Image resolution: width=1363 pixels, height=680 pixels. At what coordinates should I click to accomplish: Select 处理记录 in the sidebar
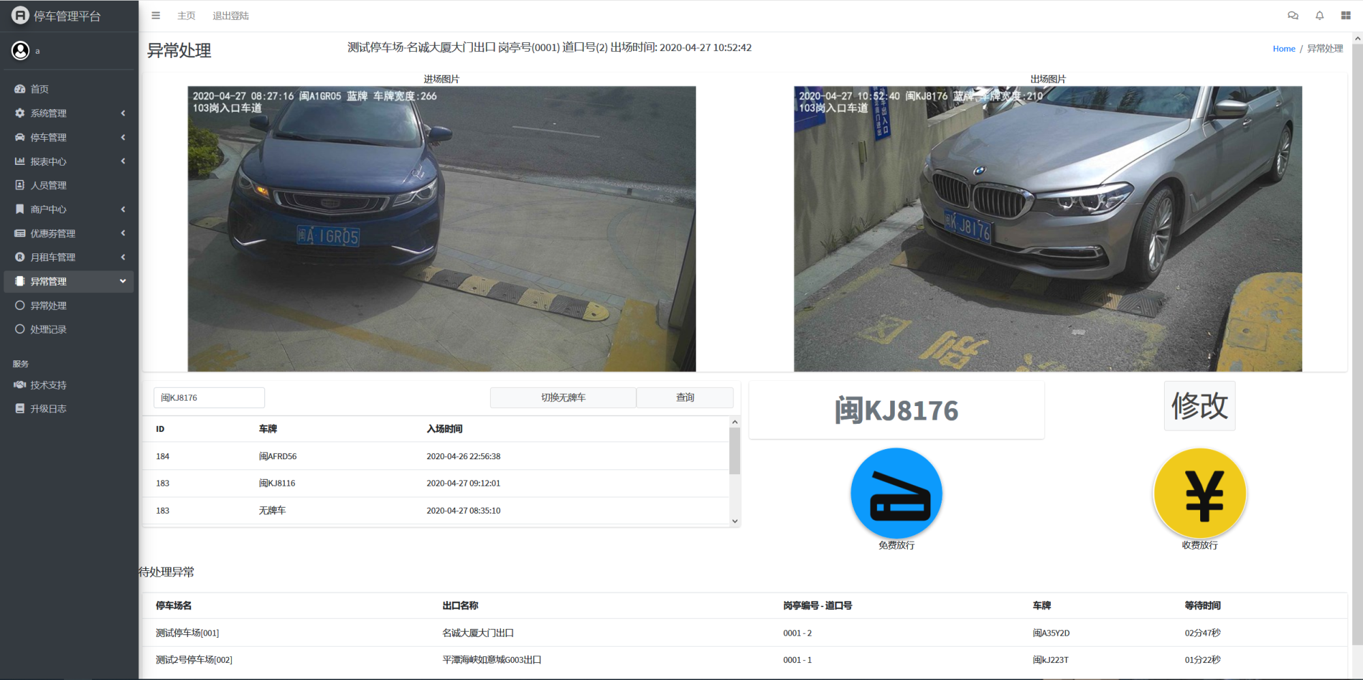point(48,329)
